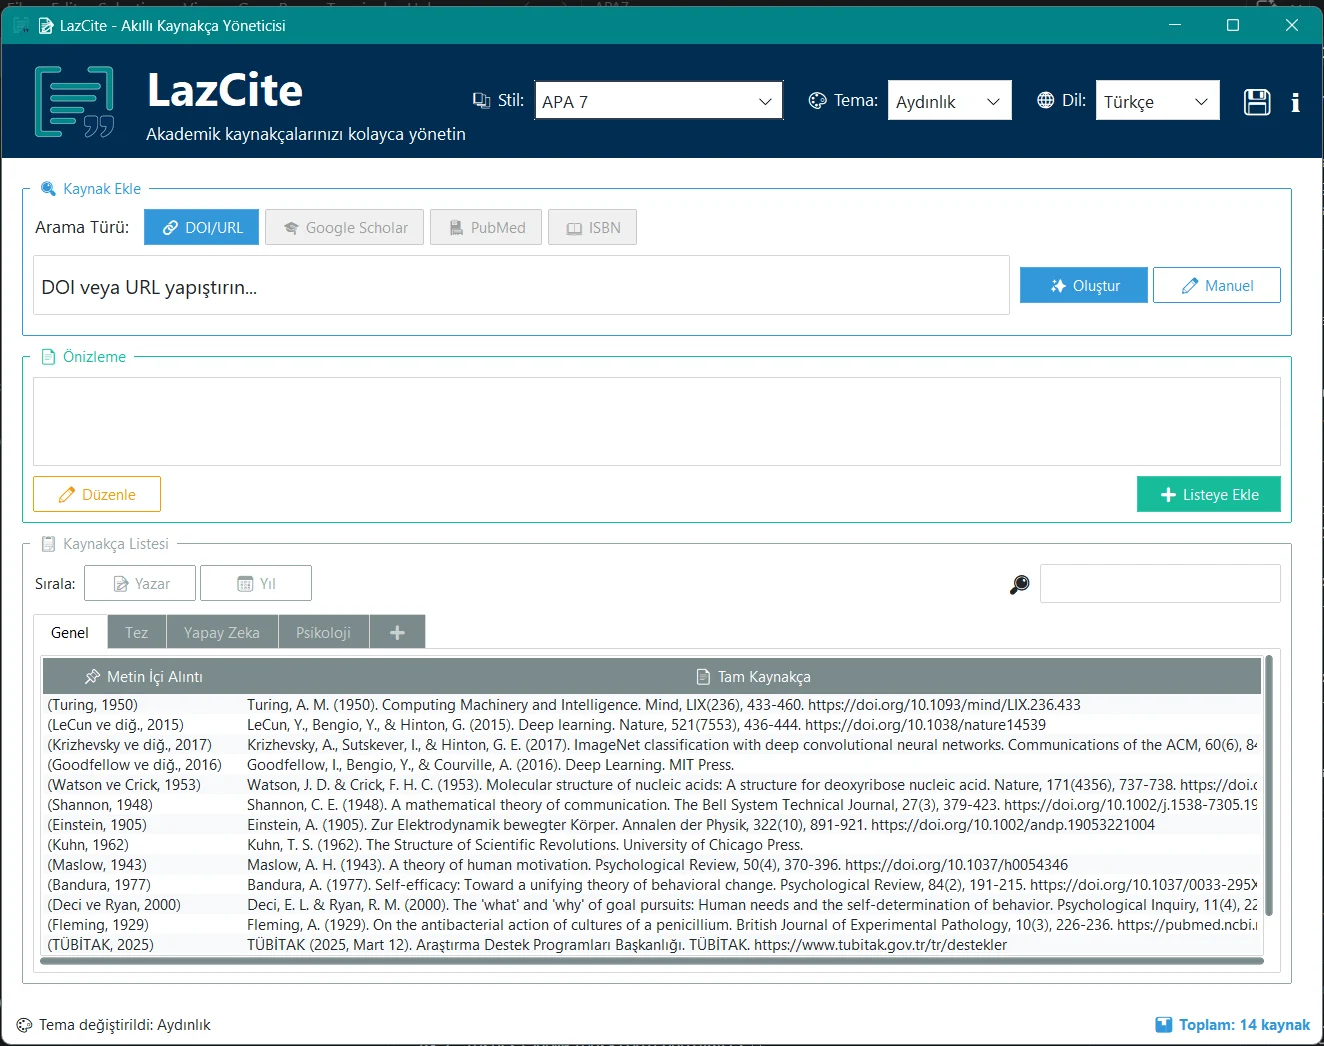Select the (Krizhevsky ve diğ., 2017) row
Image resolution: width=1324 pixels, height=1046 pixels.
click(652, 745)
